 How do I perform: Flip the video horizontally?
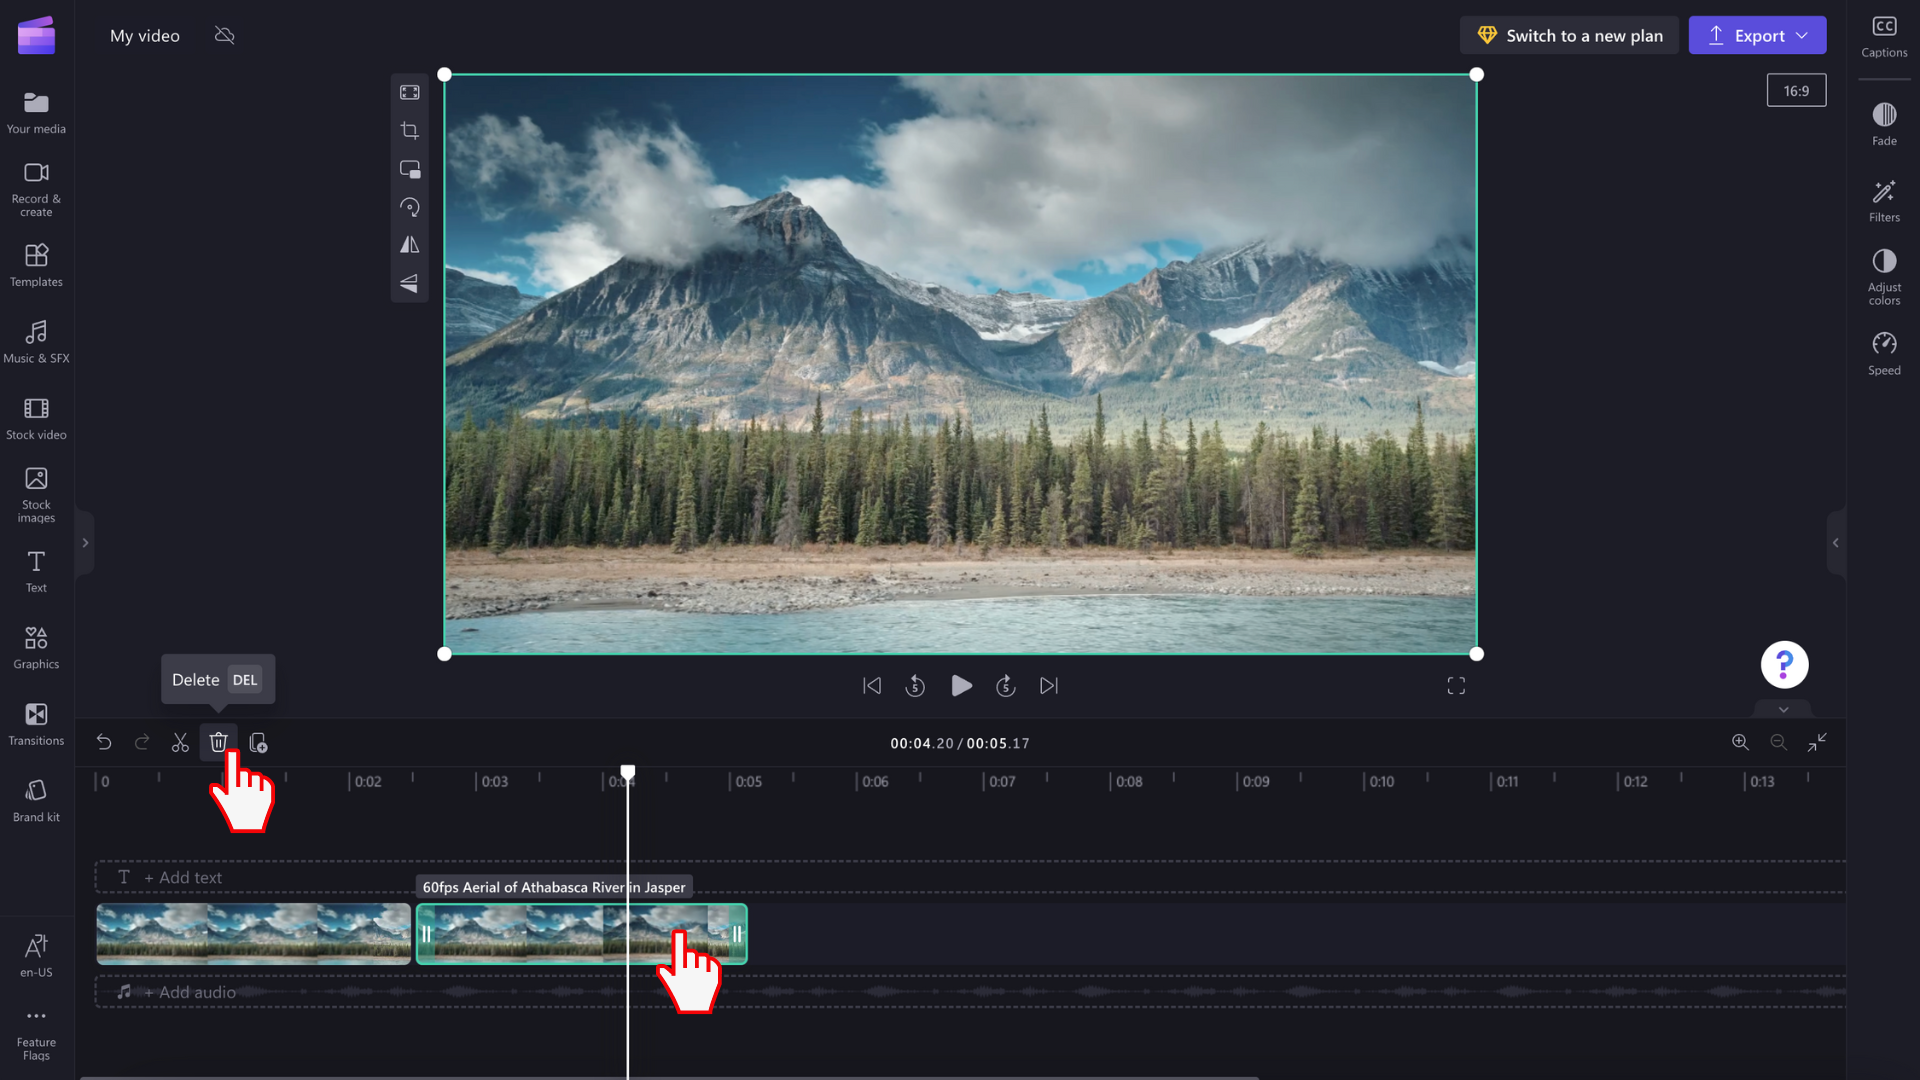pyautogui.click(x=410, y=245)
